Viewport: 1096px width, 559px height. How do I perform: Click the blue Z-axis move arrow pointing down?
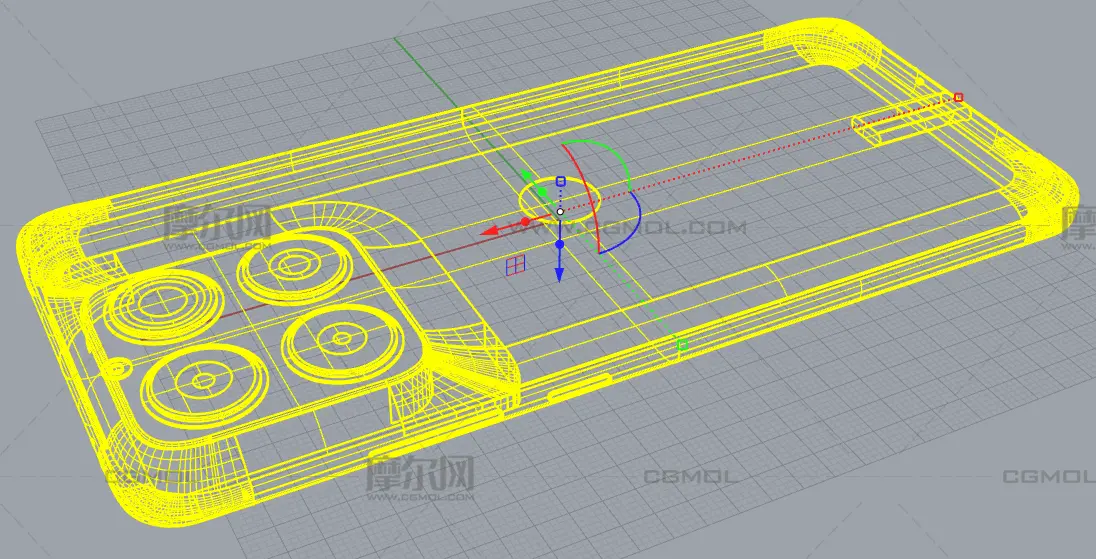pyautogui.click(x=560, y=273)
